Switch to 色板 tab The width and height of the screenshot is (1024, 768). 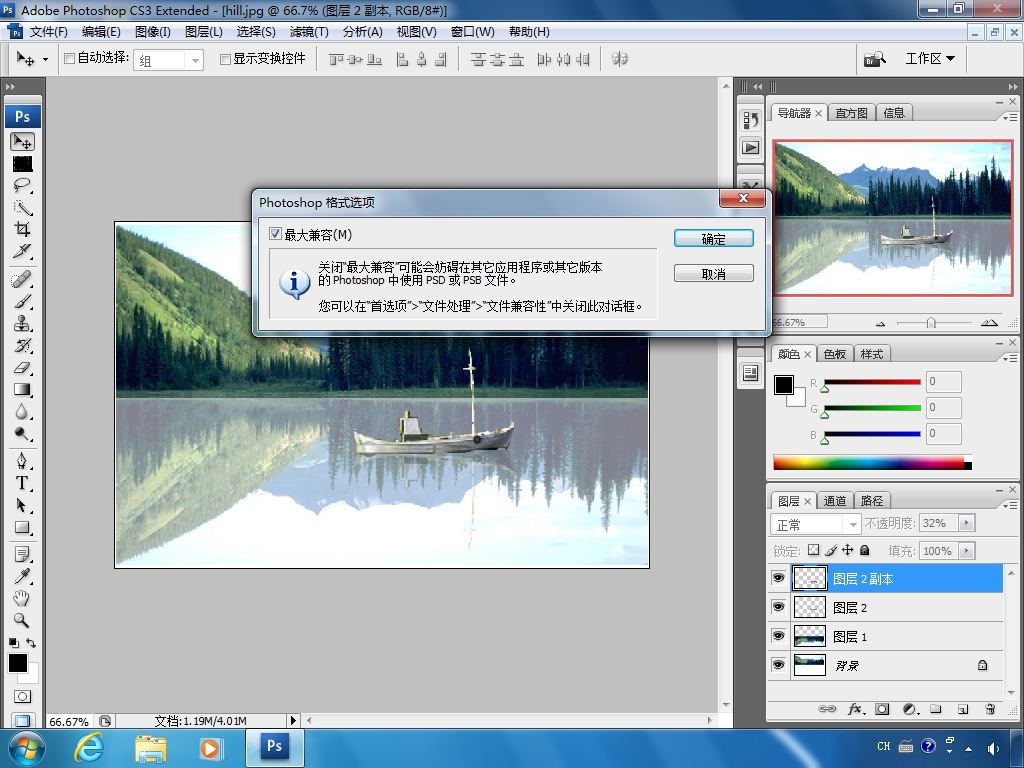835,354
